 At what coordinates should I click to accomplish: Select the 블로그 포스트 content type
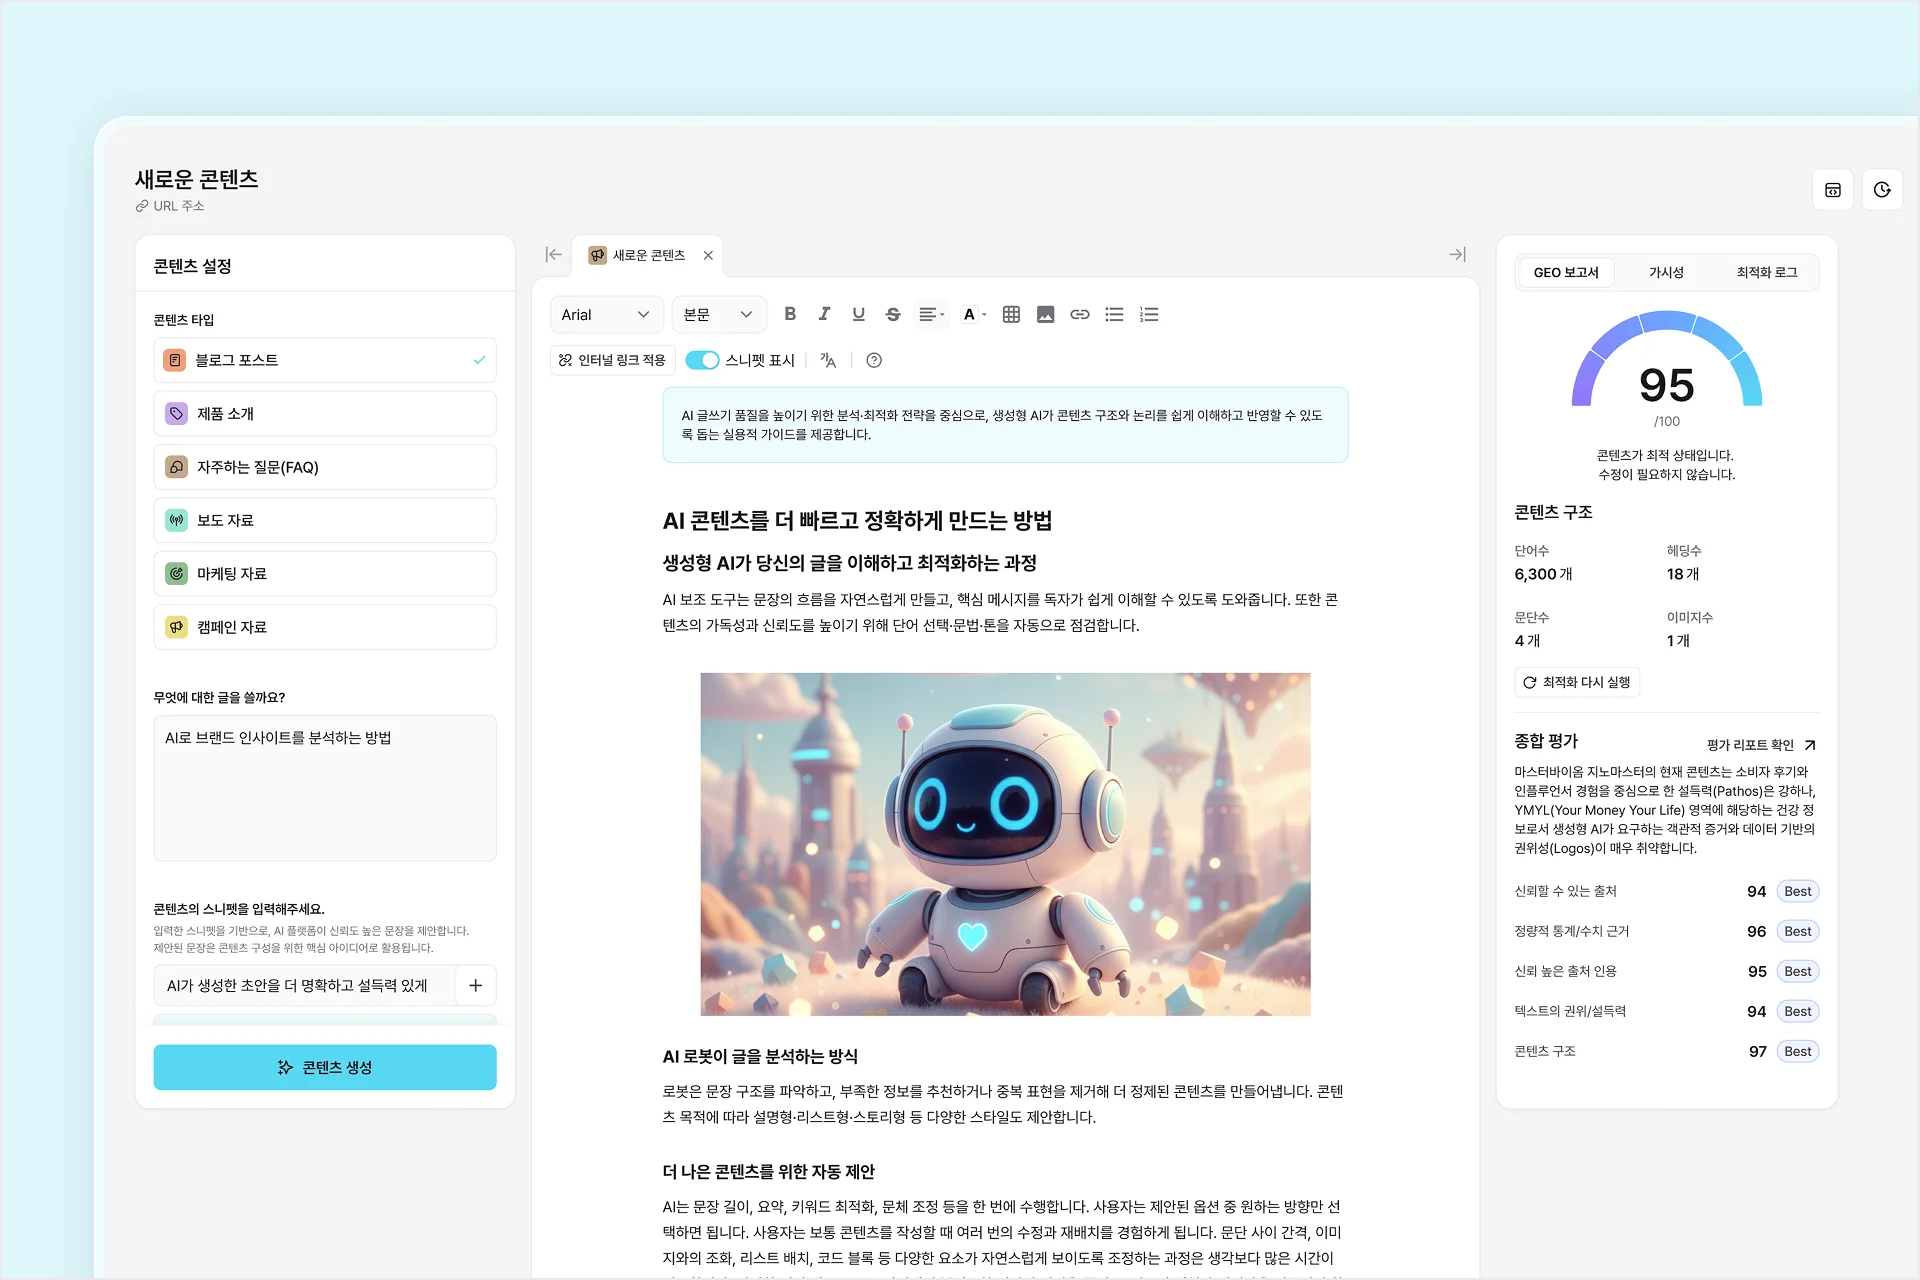coord(324,360)
